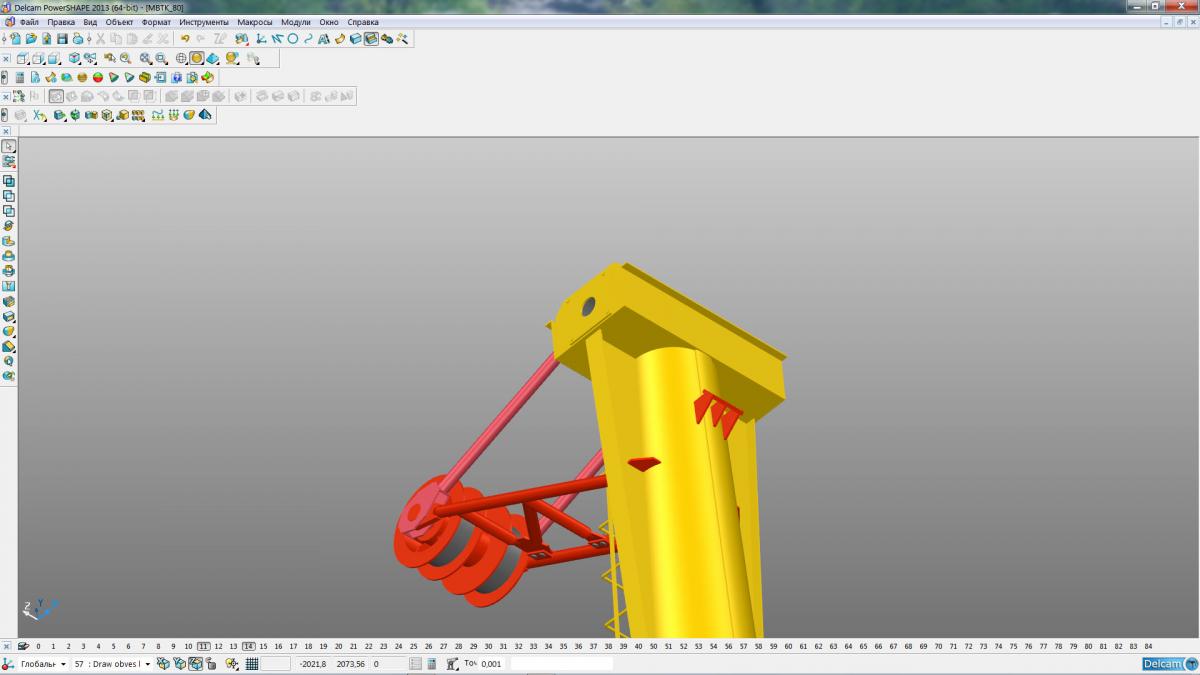
Task: Open the Макросы menu
Action: (x=255, y=22)
